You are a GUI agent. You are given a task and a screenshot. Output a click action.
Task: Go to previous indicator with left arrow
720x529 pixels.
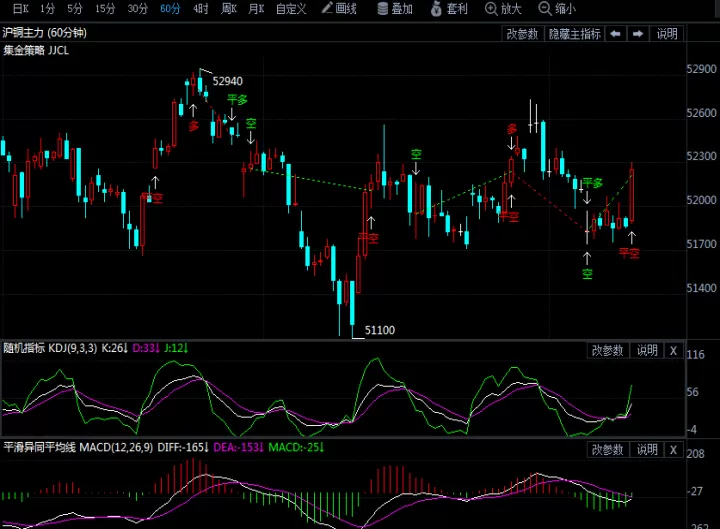point(616,34)
